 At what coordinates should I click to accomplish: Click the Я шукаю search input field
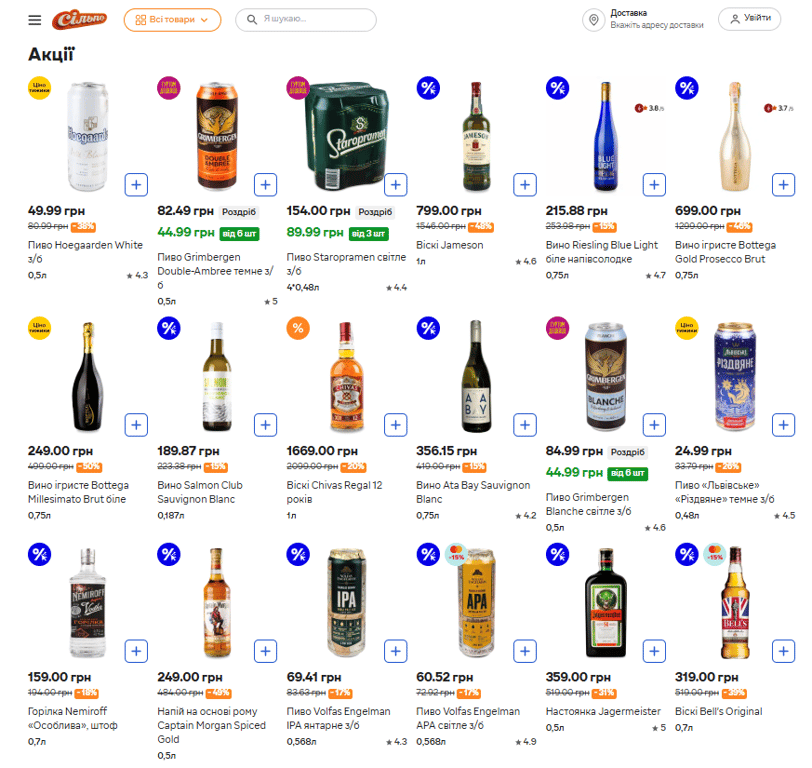(x=300, y=19)
